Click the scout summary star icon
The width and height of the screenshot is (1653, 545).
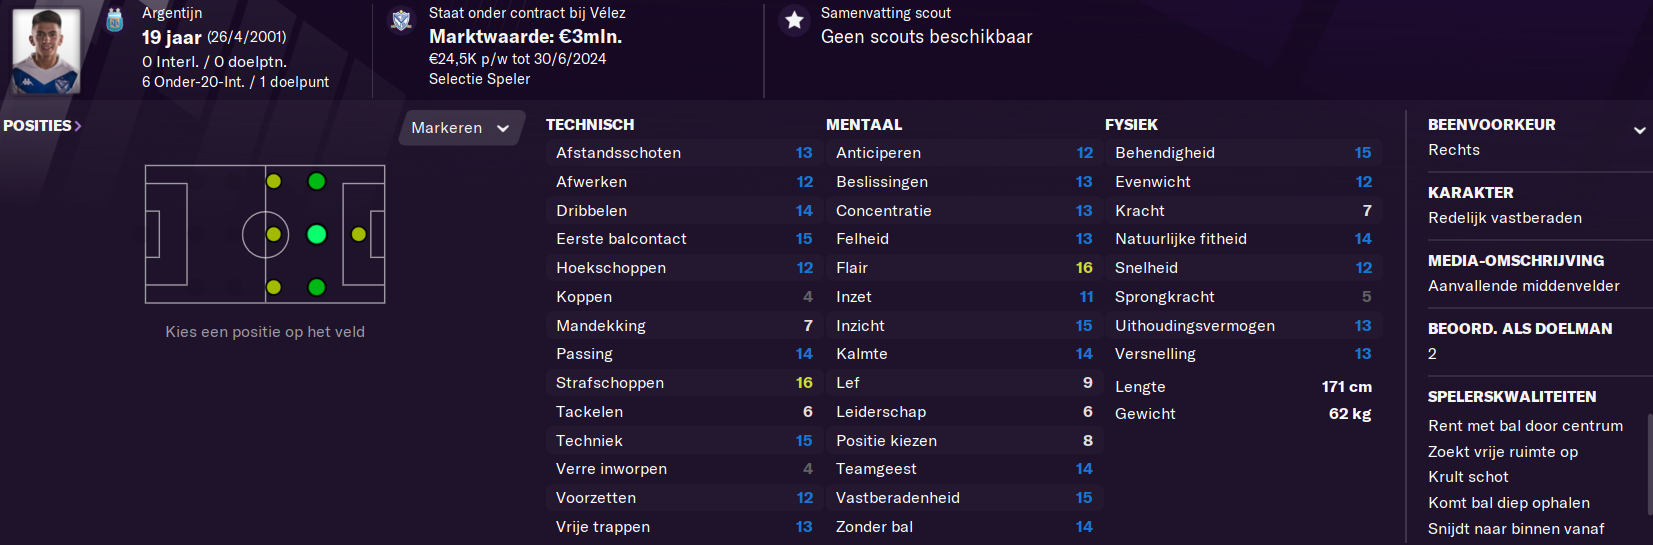(x=794, y=20)
